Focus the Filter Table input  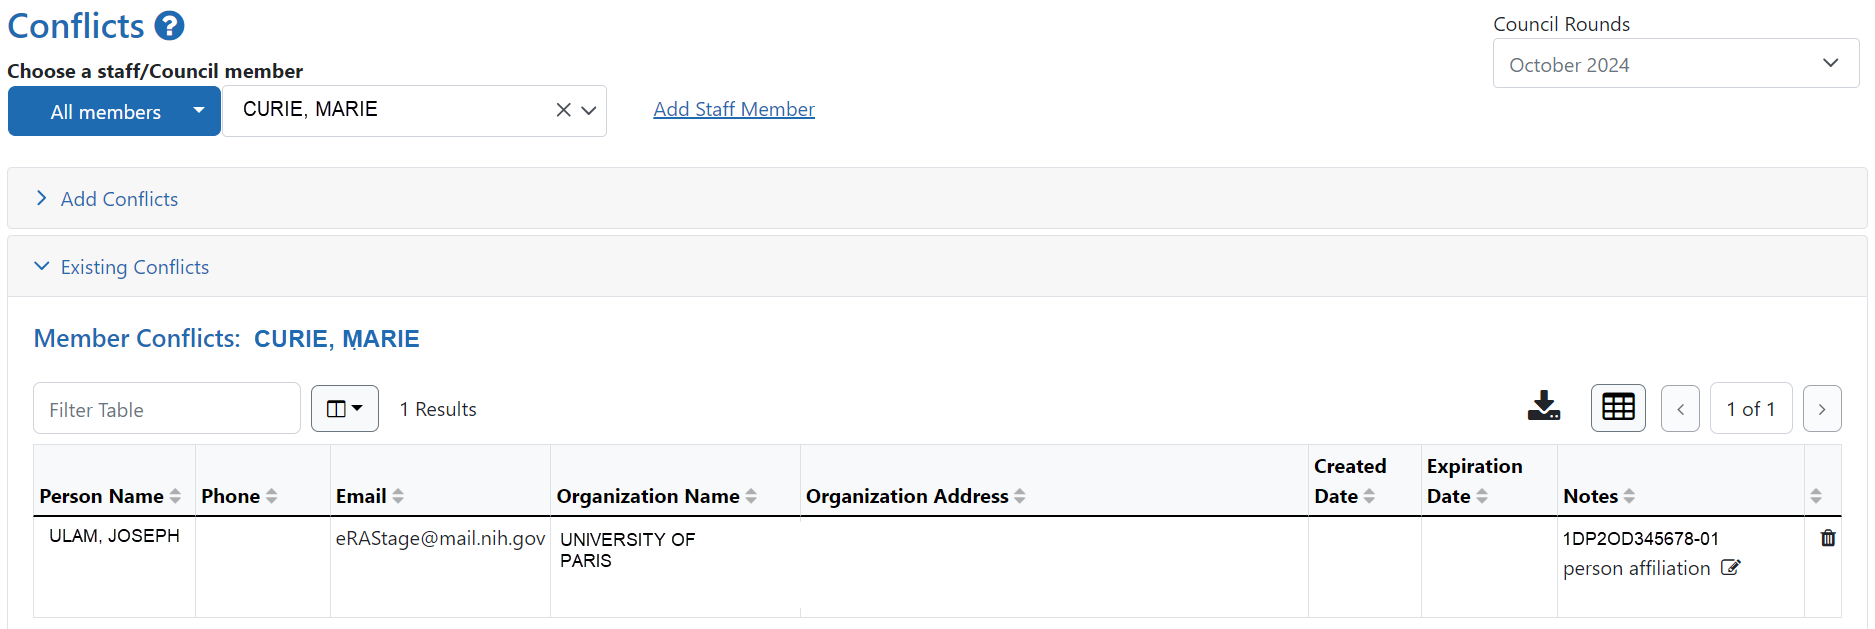pyautogui.click(x=167, y=408)
